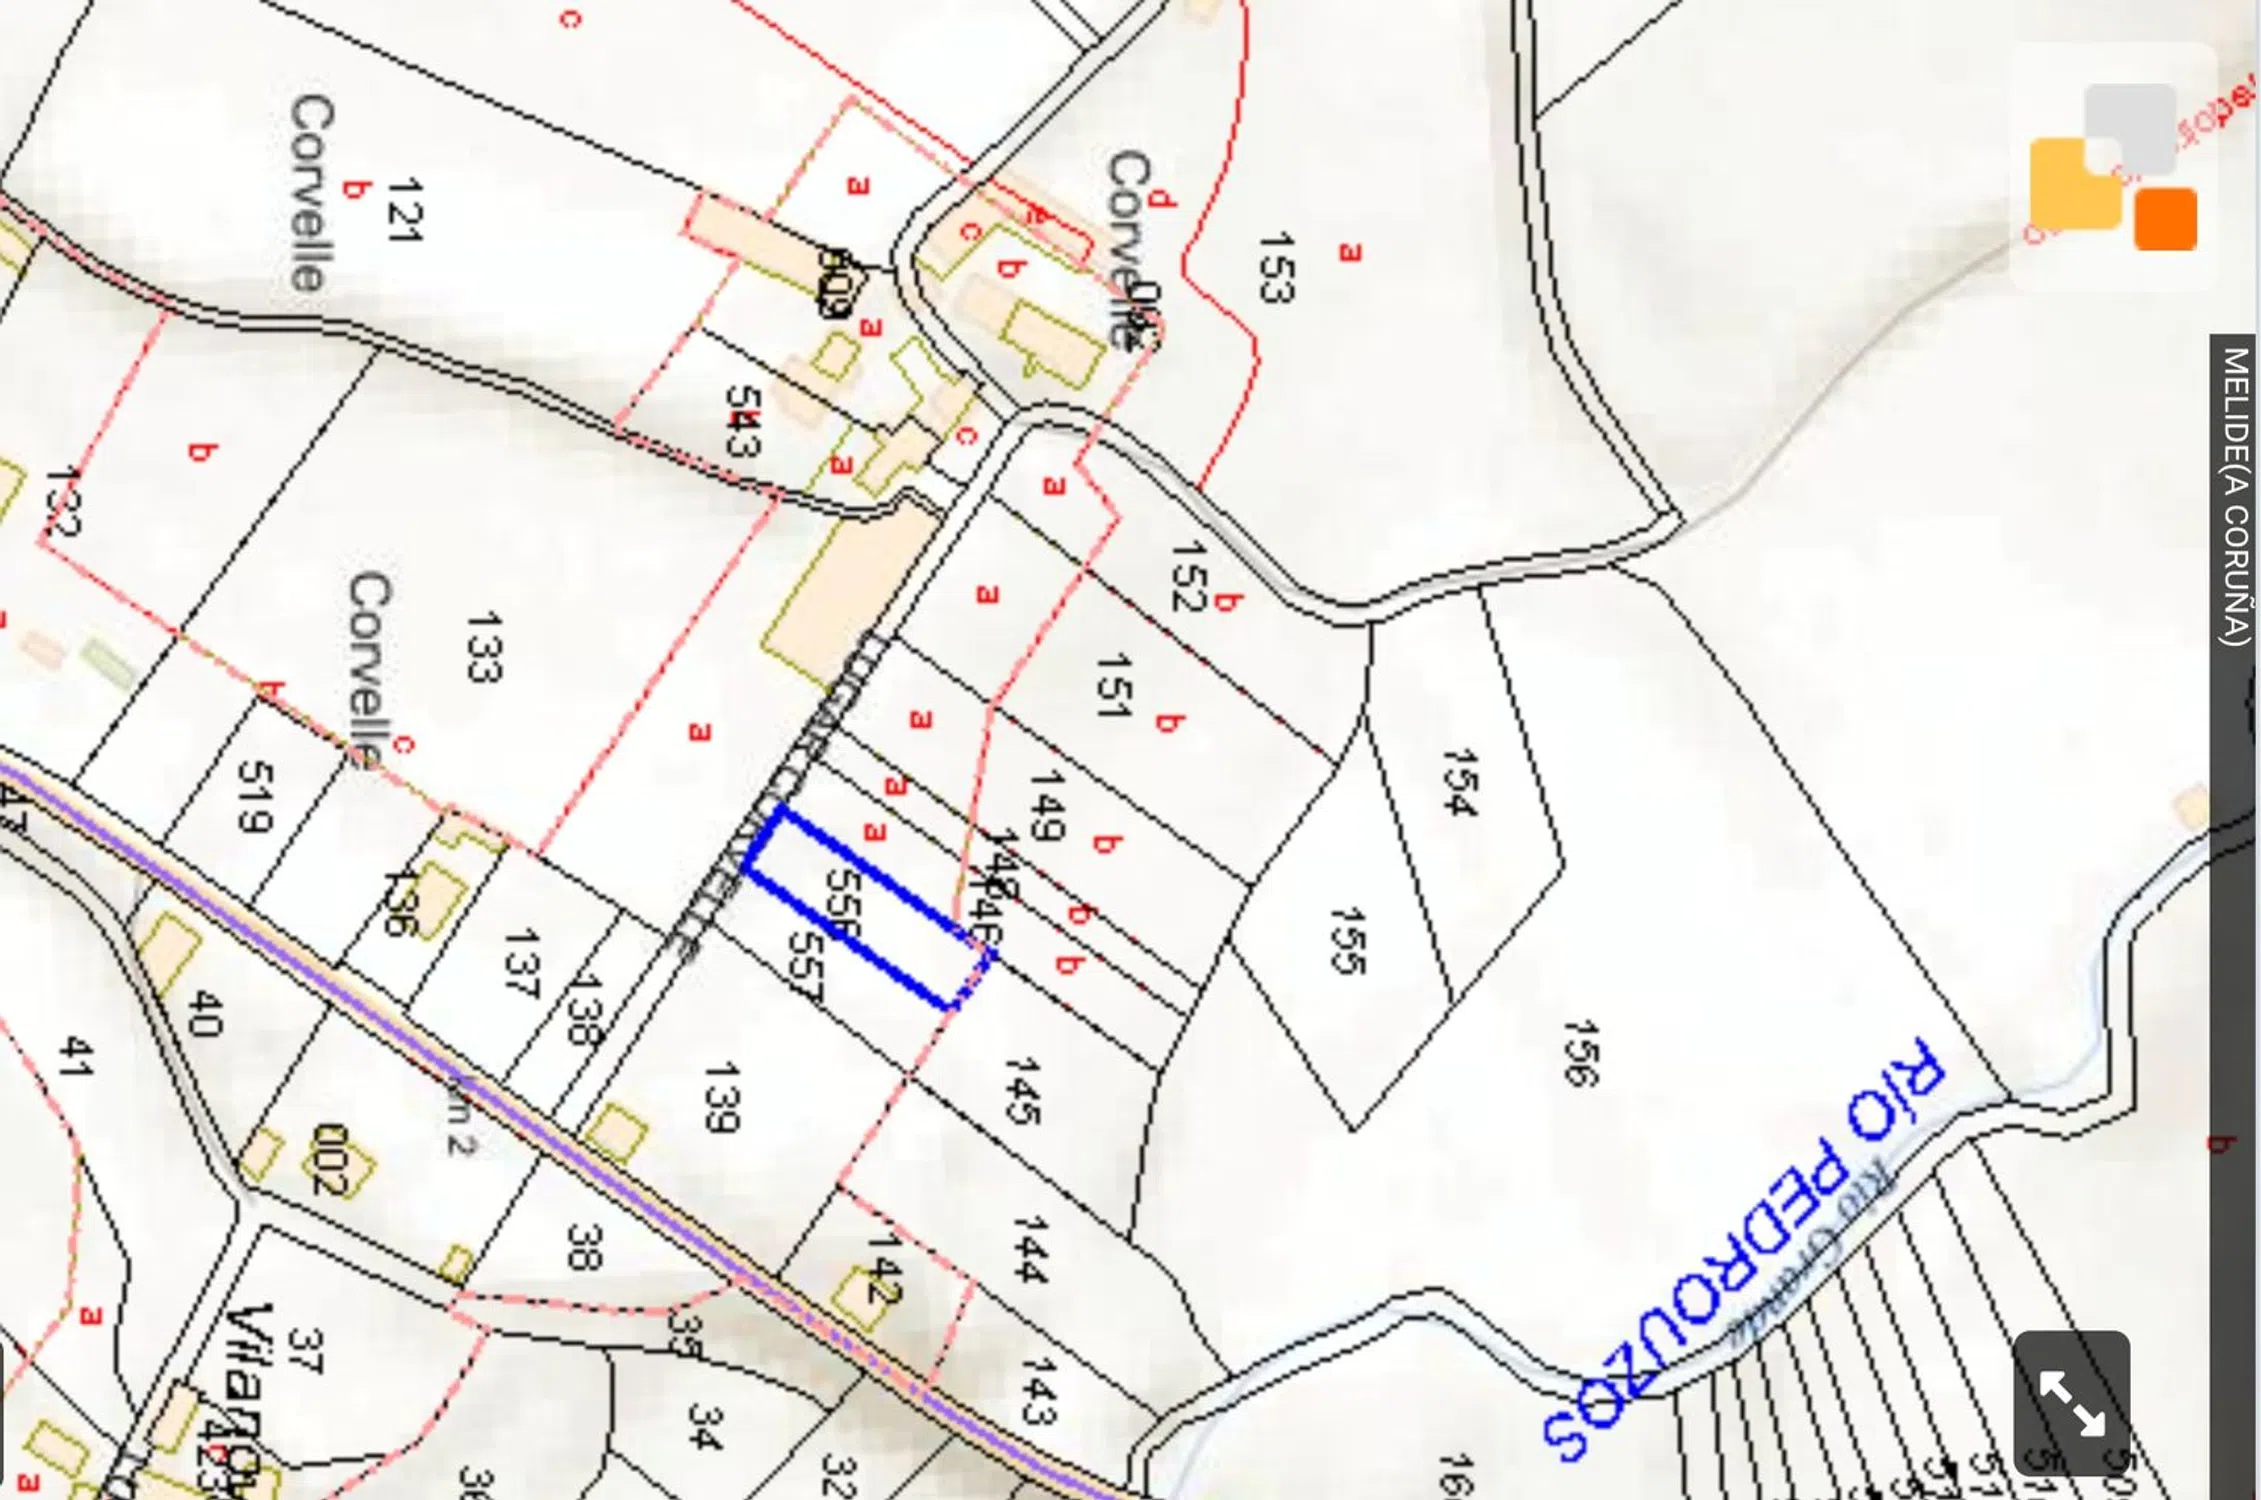Click parcel number 156 on the map
This screenshot has height=1500, width=2261.
1581,1052
